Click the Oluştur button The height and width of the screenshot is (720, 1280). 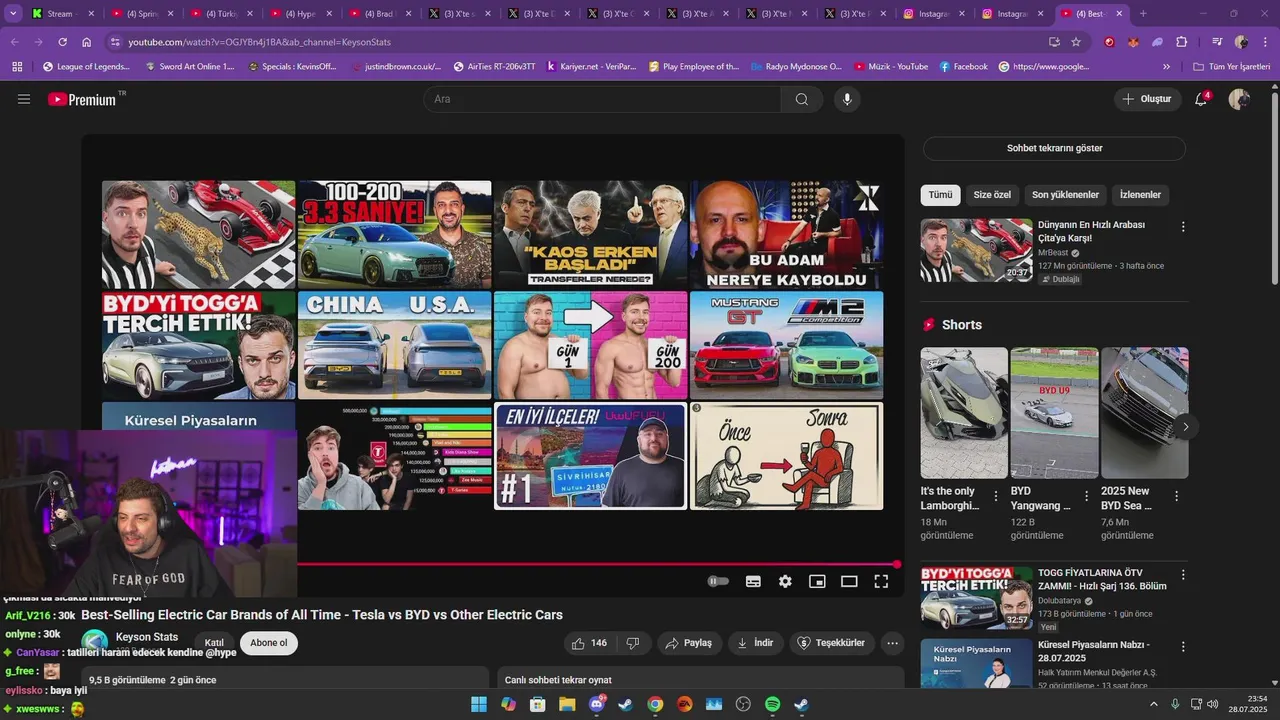(x=1146, y=99)
